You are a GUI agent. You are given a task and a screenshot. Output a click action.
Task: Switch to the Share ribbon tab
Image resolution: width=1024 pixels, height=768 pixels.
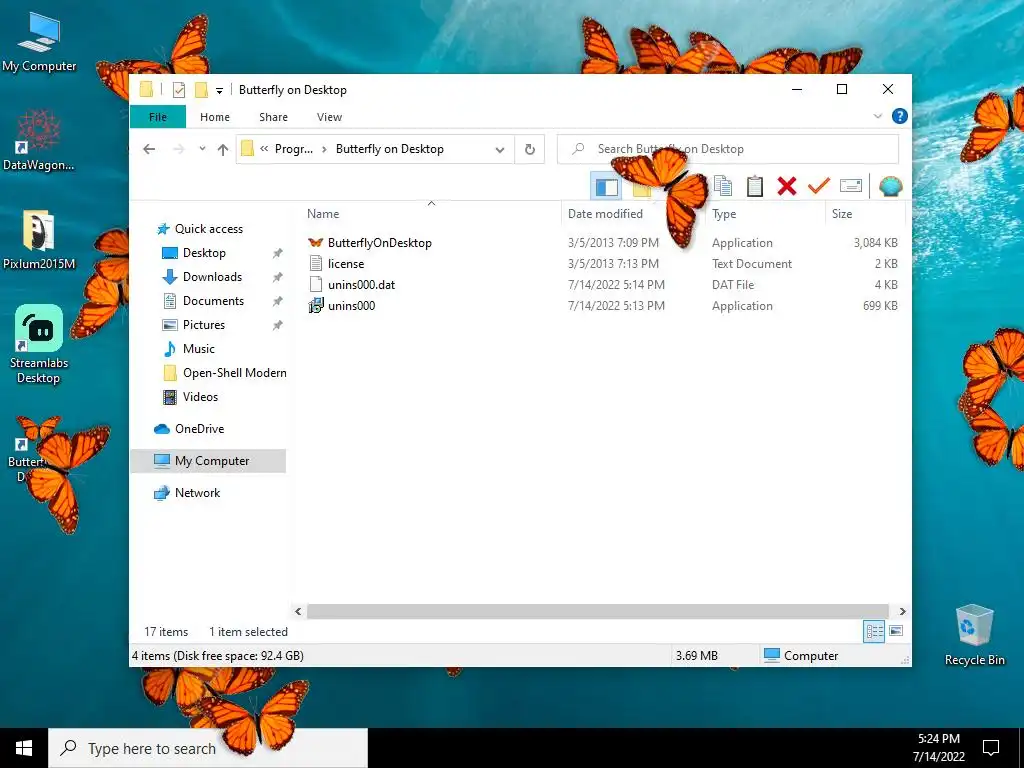pos(273,117)
